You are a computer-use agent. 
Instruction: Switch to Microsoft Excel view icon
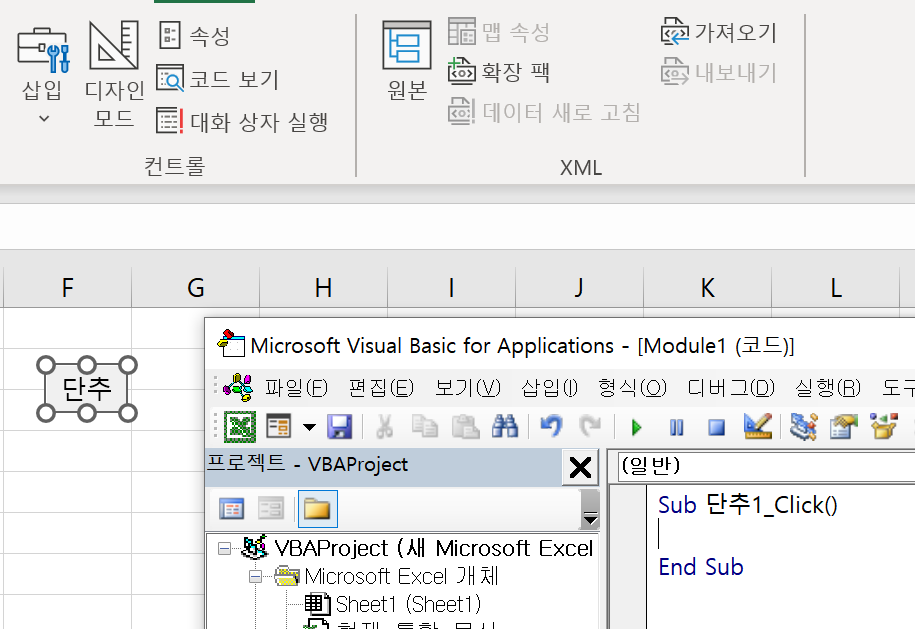click(240, 427)
